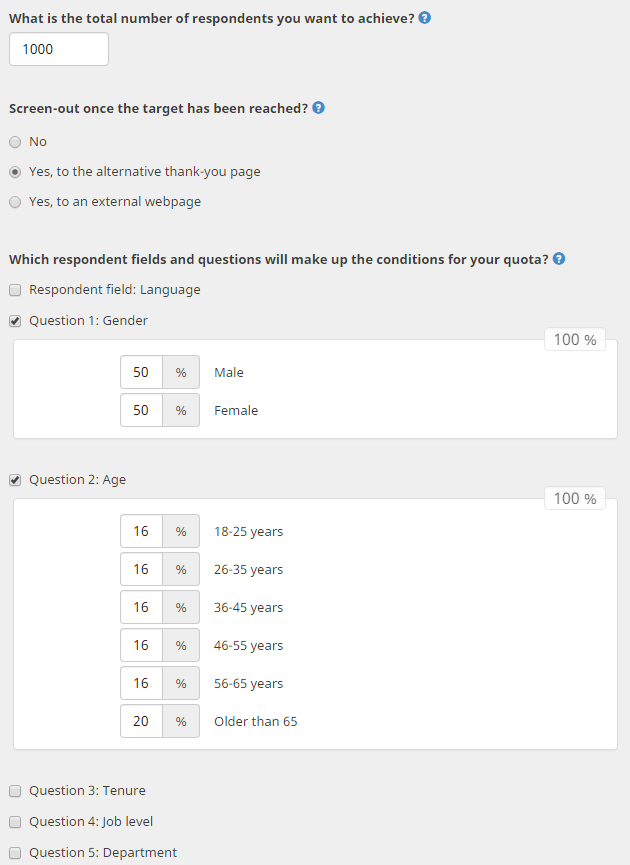The image size is (630, 865).
Task: Open help icon beside screen-out question
Action: [x=318, y=108]
